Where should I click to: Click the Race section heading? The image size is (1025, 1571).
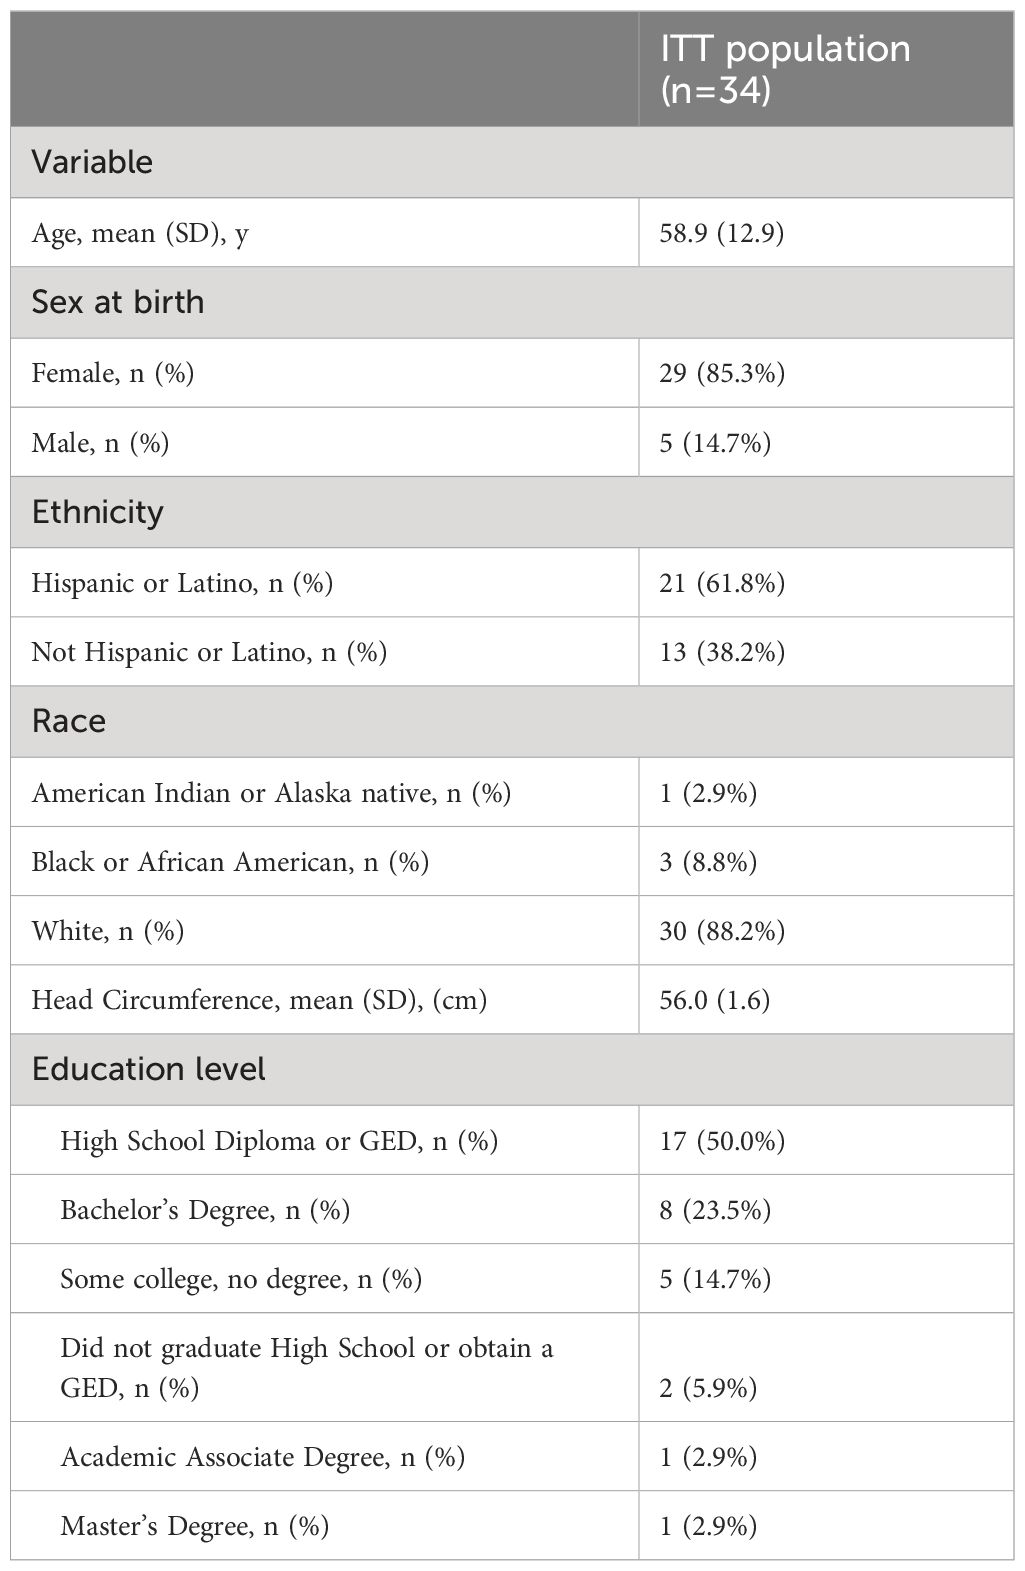[68, 721]
